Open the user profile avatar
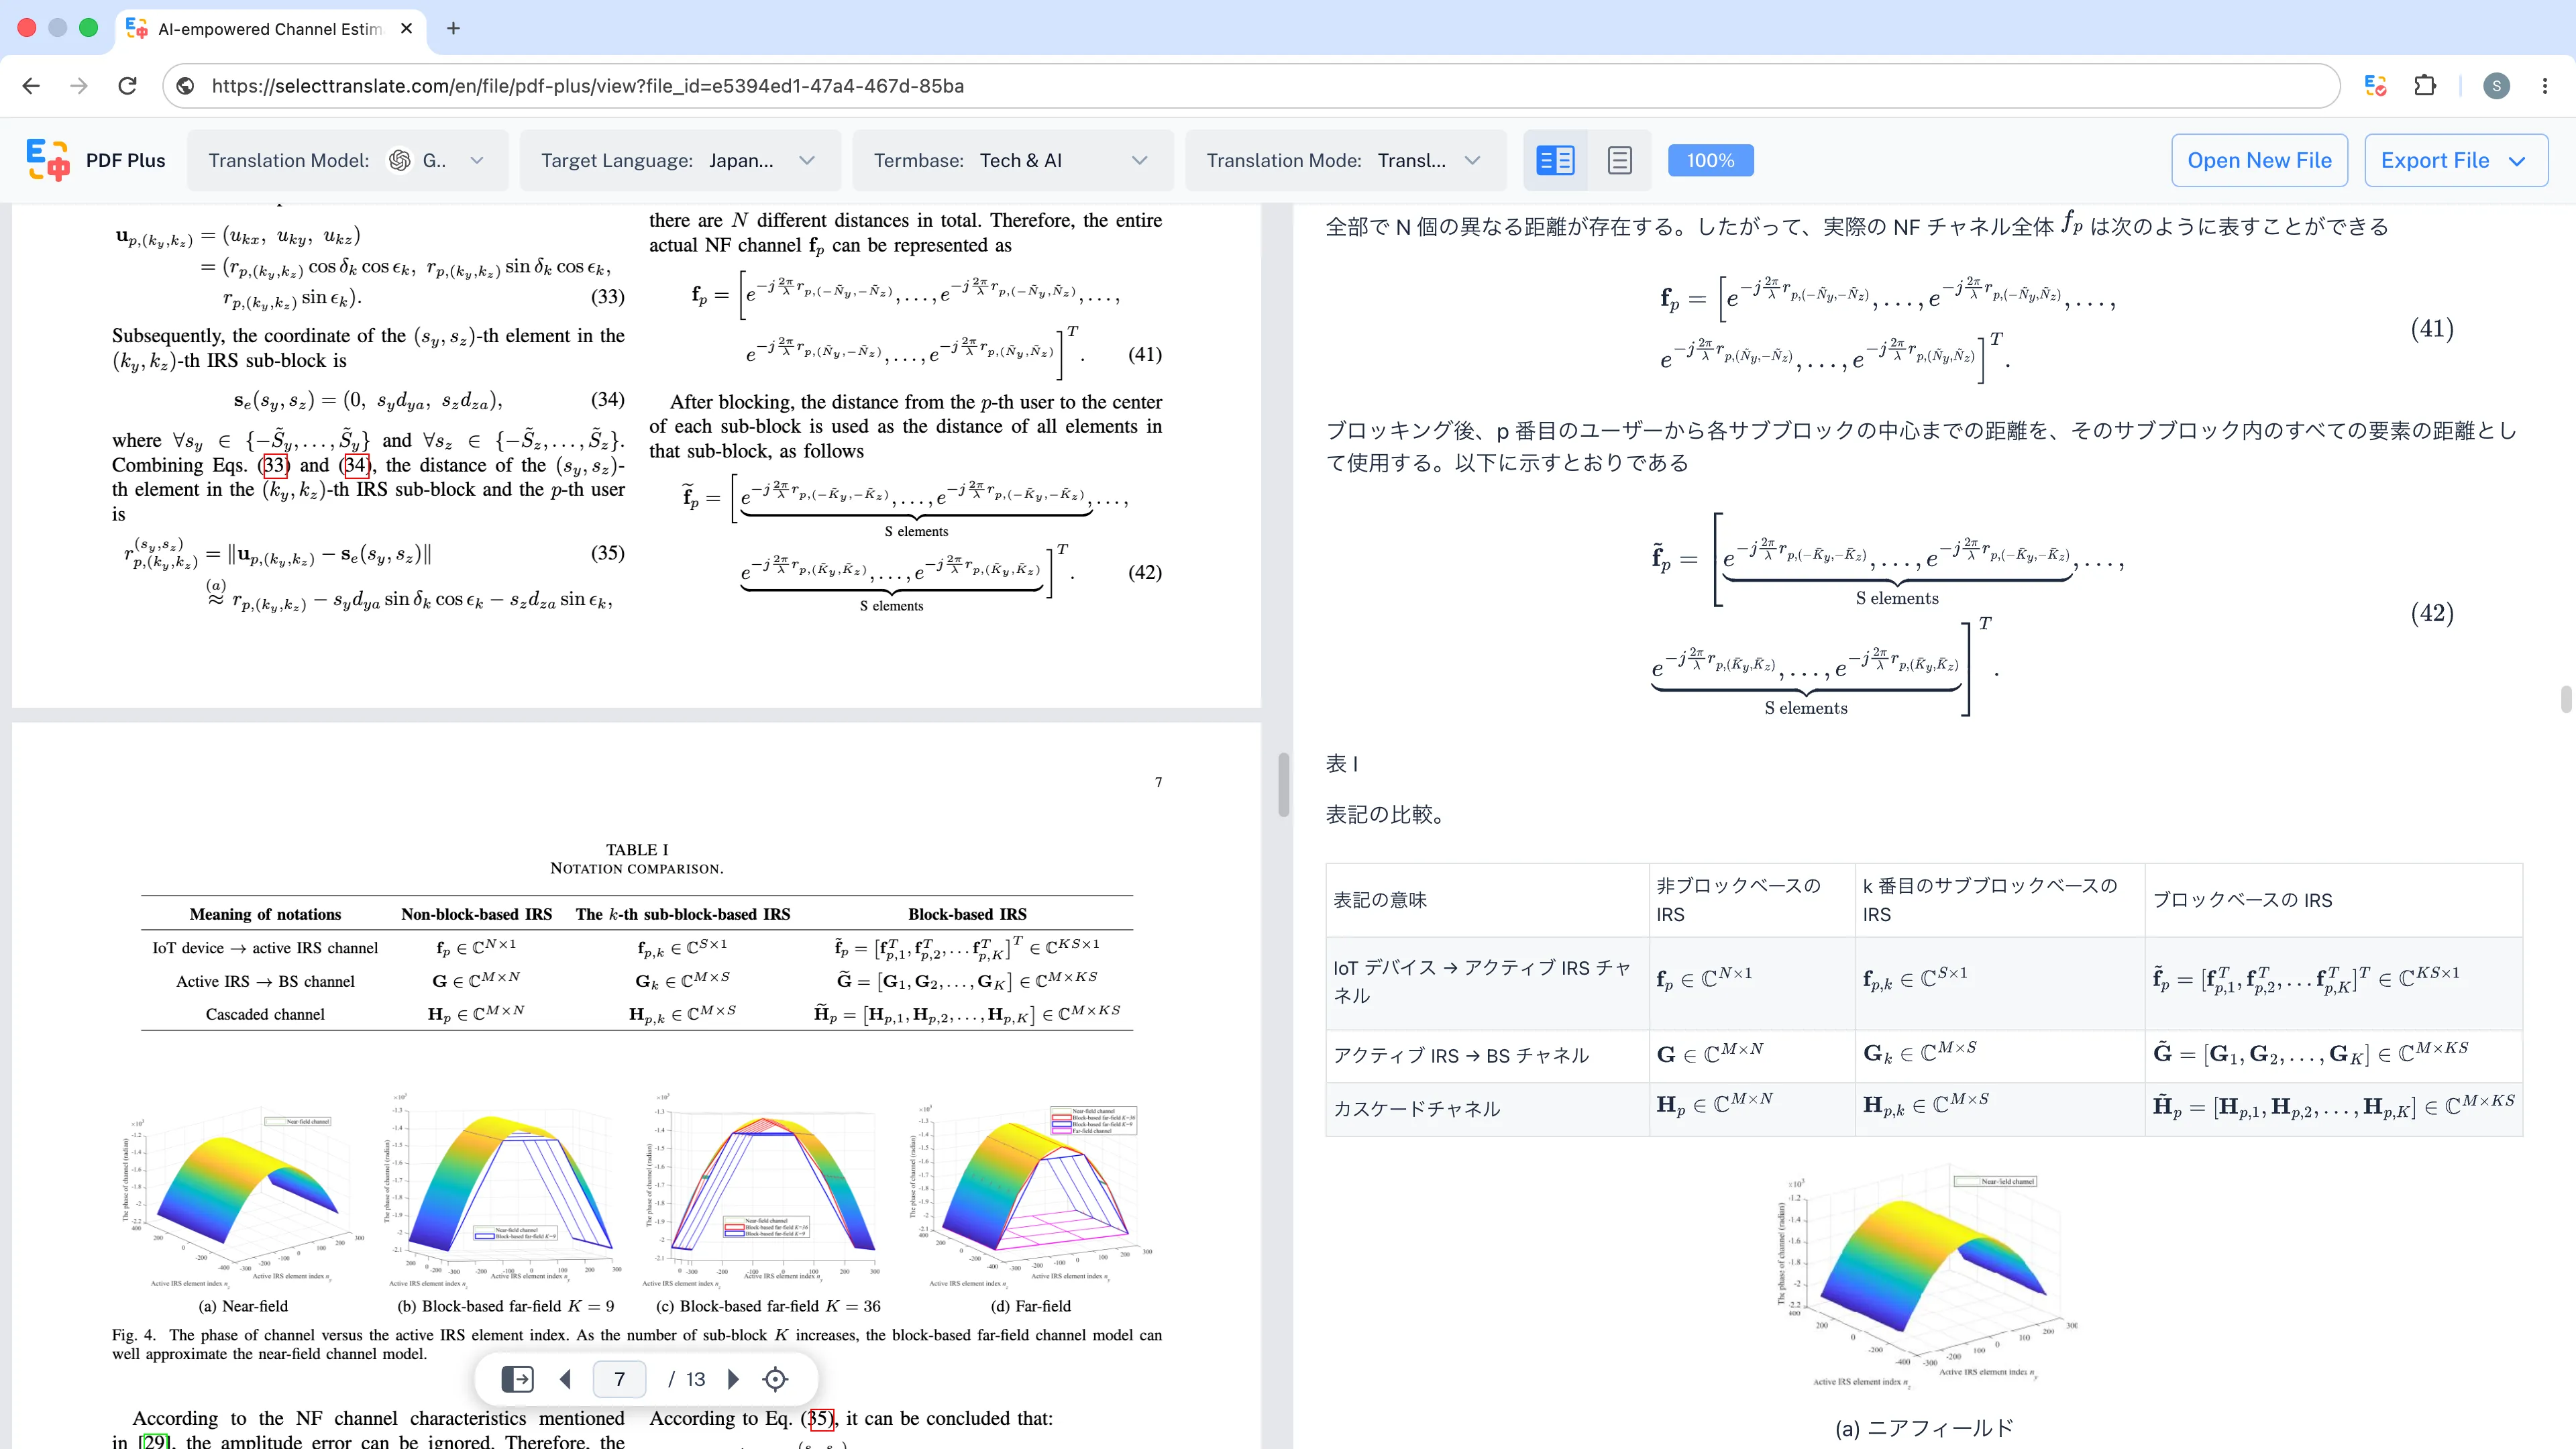Image resolution: width=2576 pixels, height=1449 pixels. click(x=2496, y=86)
